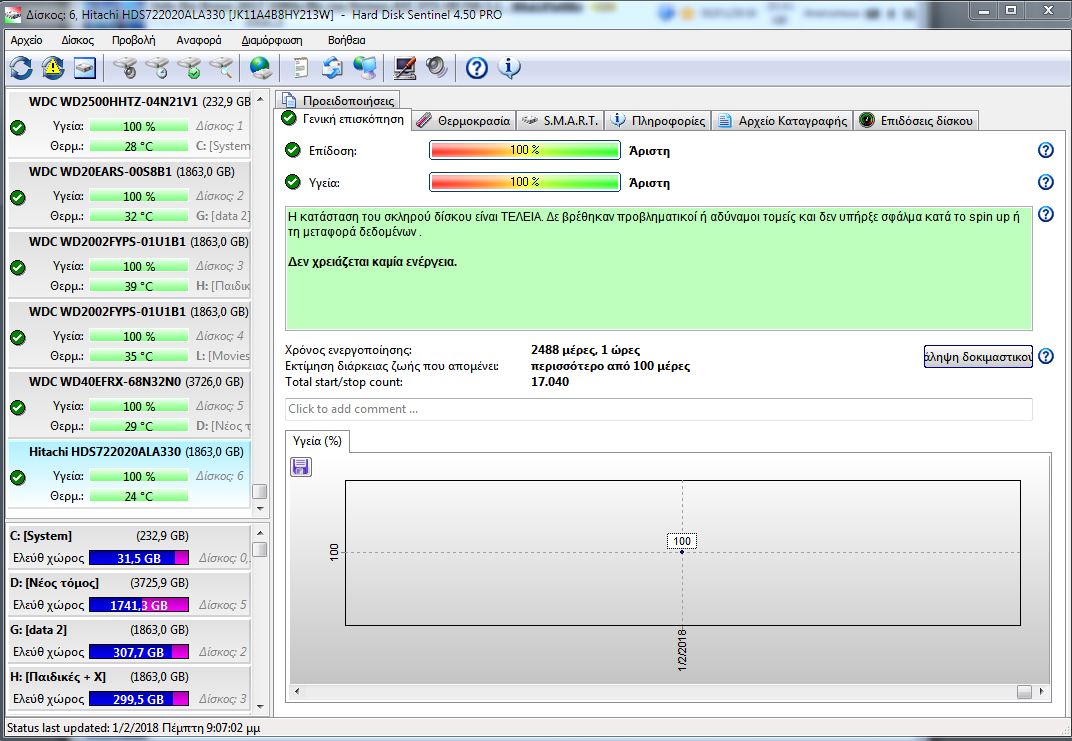Click the speaker sound toolbar icon
Screen dimensions: 1072x741
click(x=436, y=68)
